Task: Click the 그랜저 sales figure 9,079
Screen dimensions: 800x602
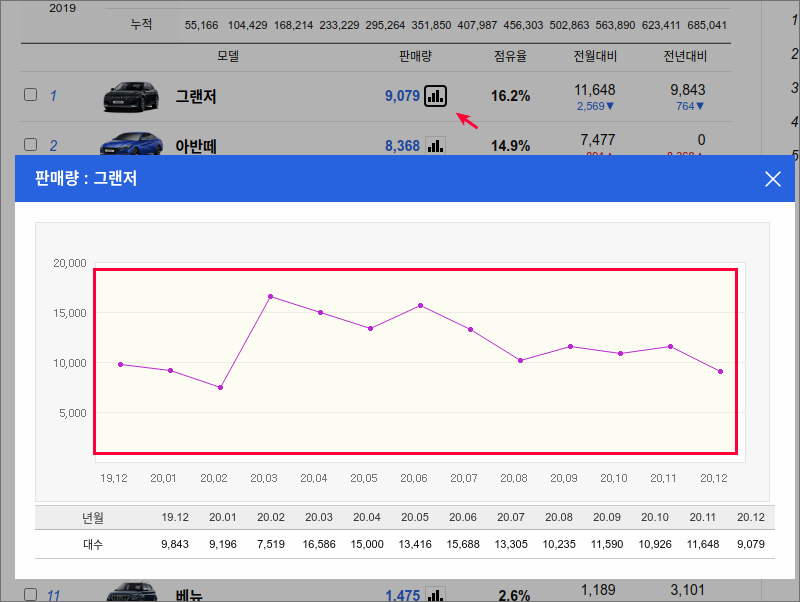Action: pyautogui.click(x=402, y=96)
